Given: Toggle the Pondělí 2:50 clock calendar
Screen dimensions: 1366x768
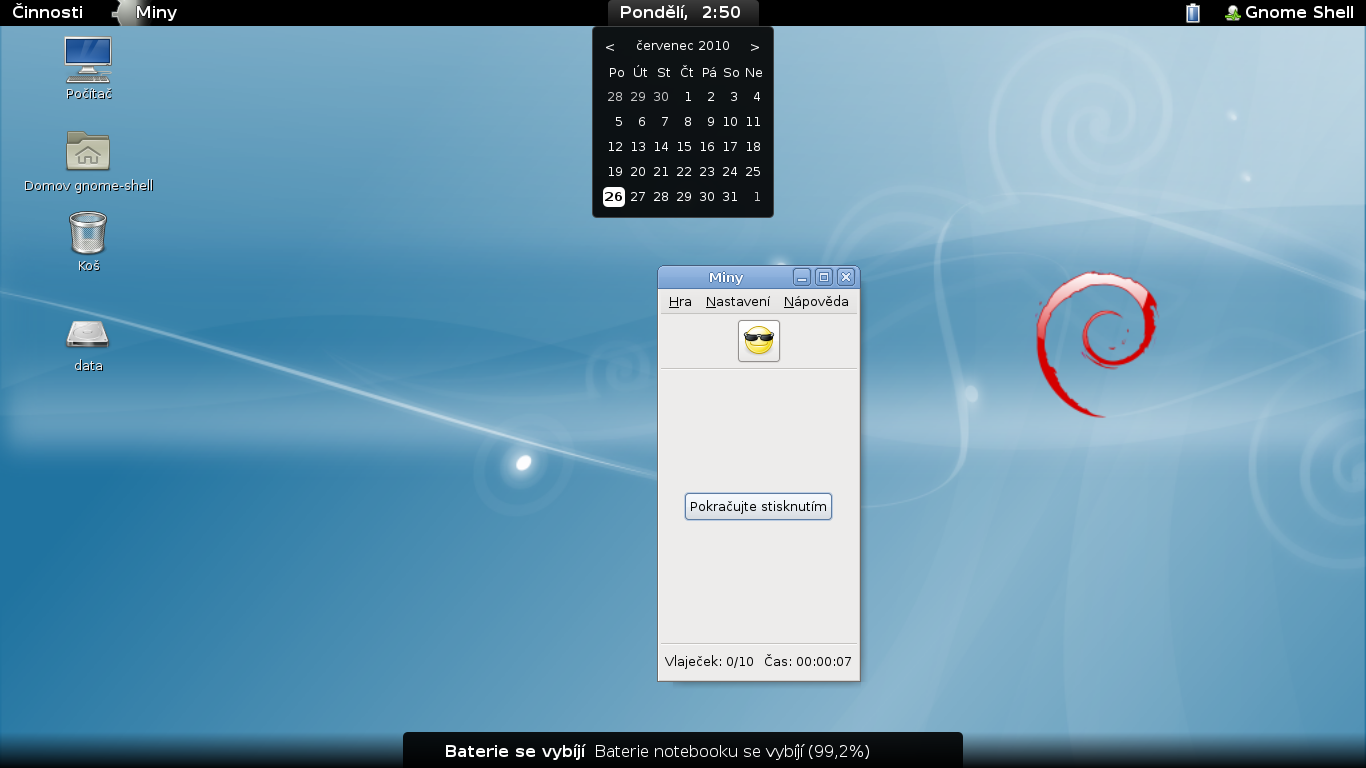Looking at the screenshot, I should point(683,13).
